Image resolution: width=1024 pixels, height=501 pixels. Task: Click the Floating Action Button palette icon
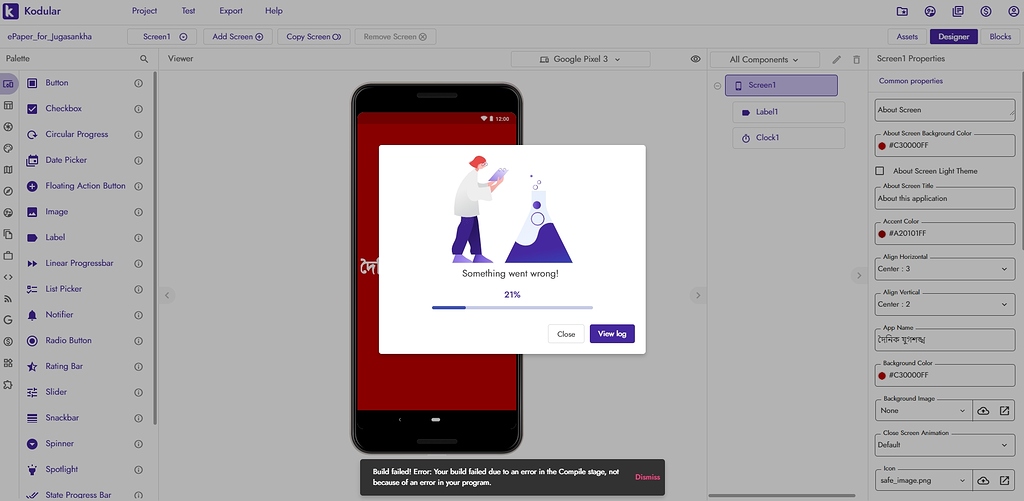point(32,186)
